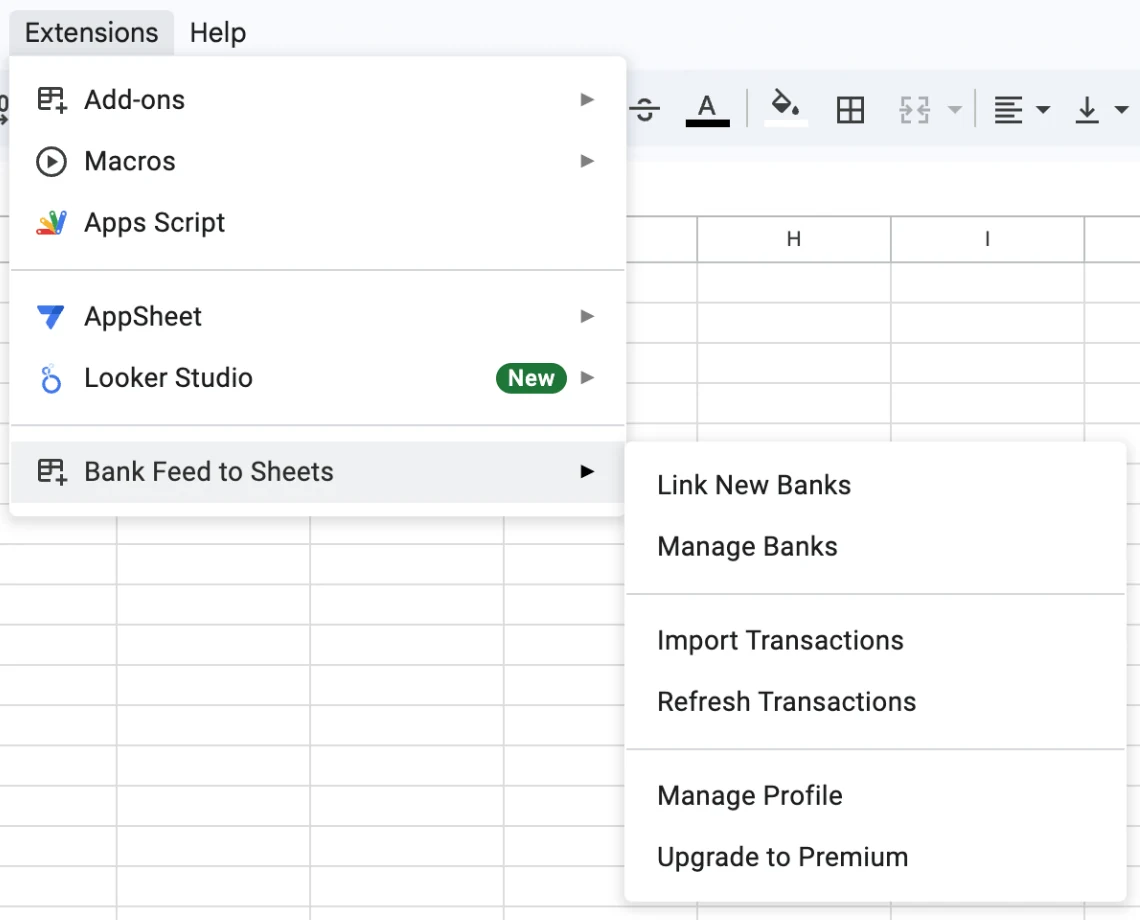Click the black text color swatch bar
Viewport: 1140px width, 920px height.
707,123
